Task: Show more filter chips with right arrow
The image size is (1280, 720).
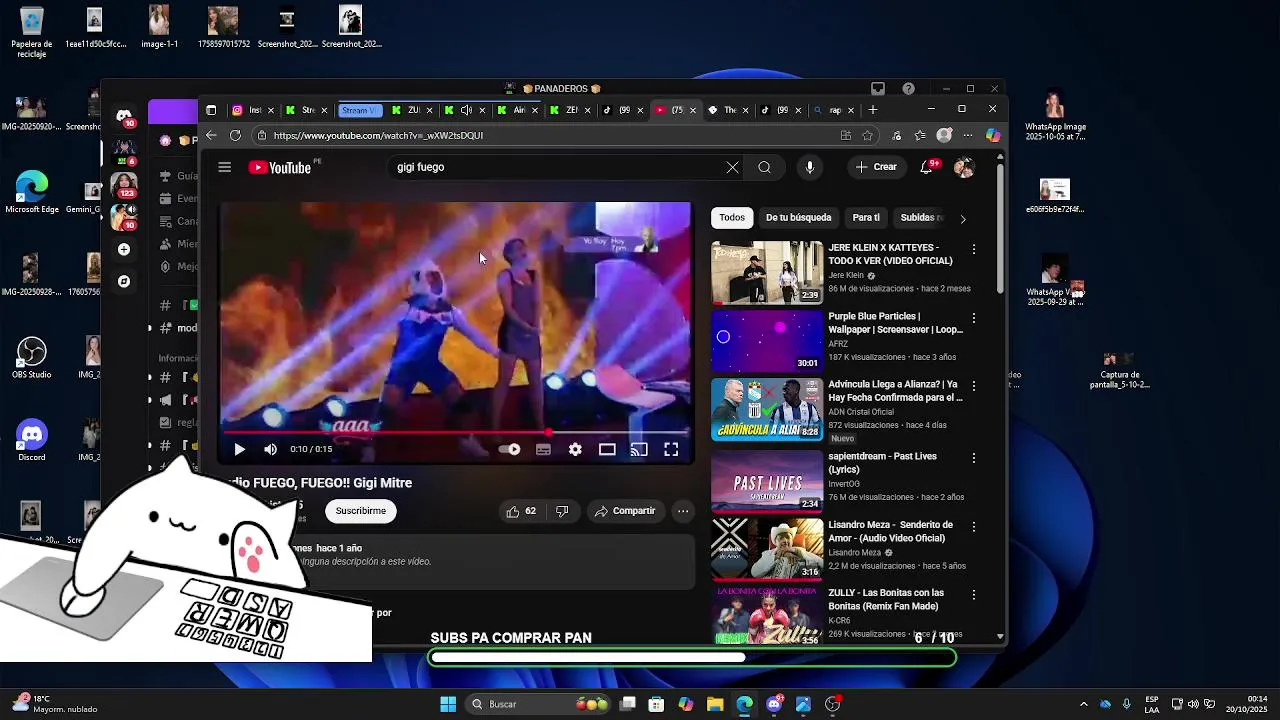Action: point(963,218)
